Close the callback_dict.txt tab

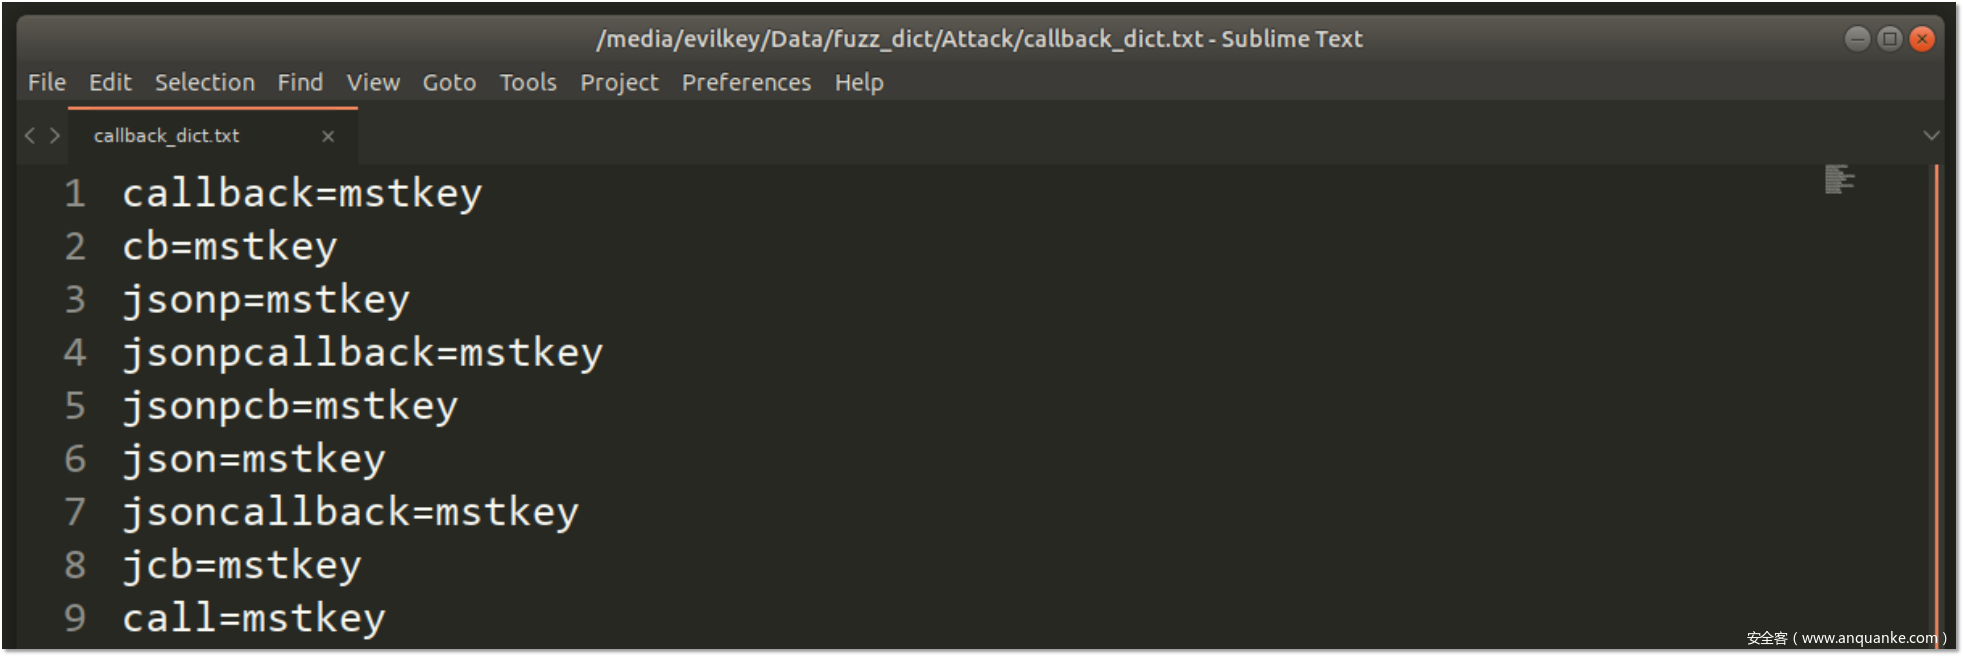coord(328,136)
